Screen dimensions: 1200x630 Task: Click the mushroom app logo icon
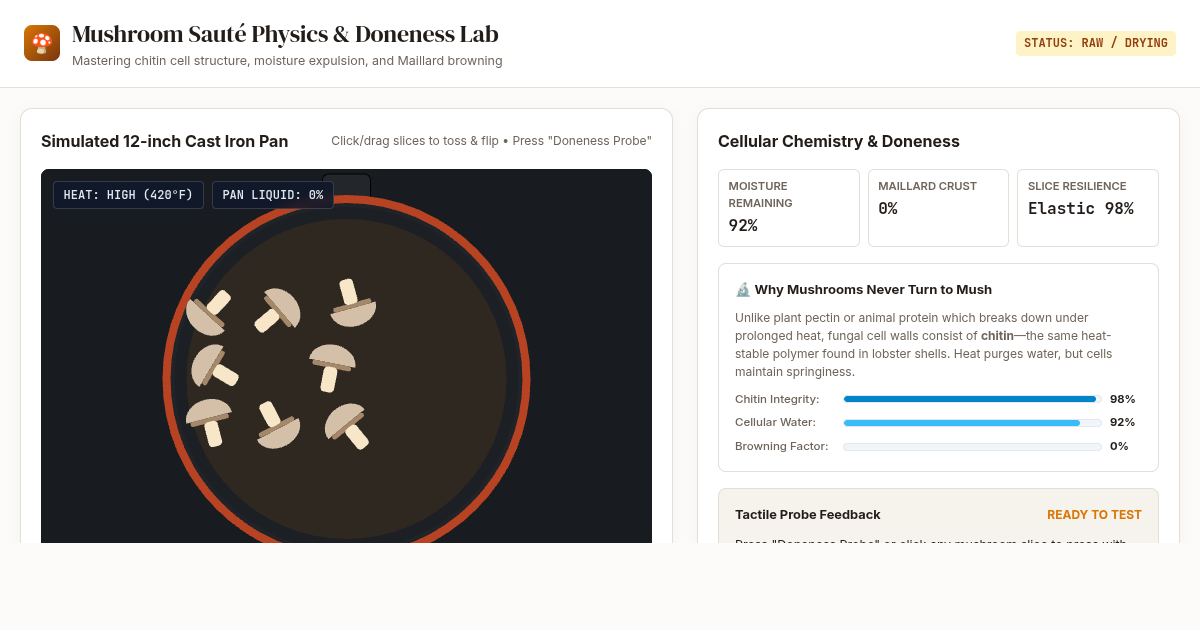click(42, 43)
